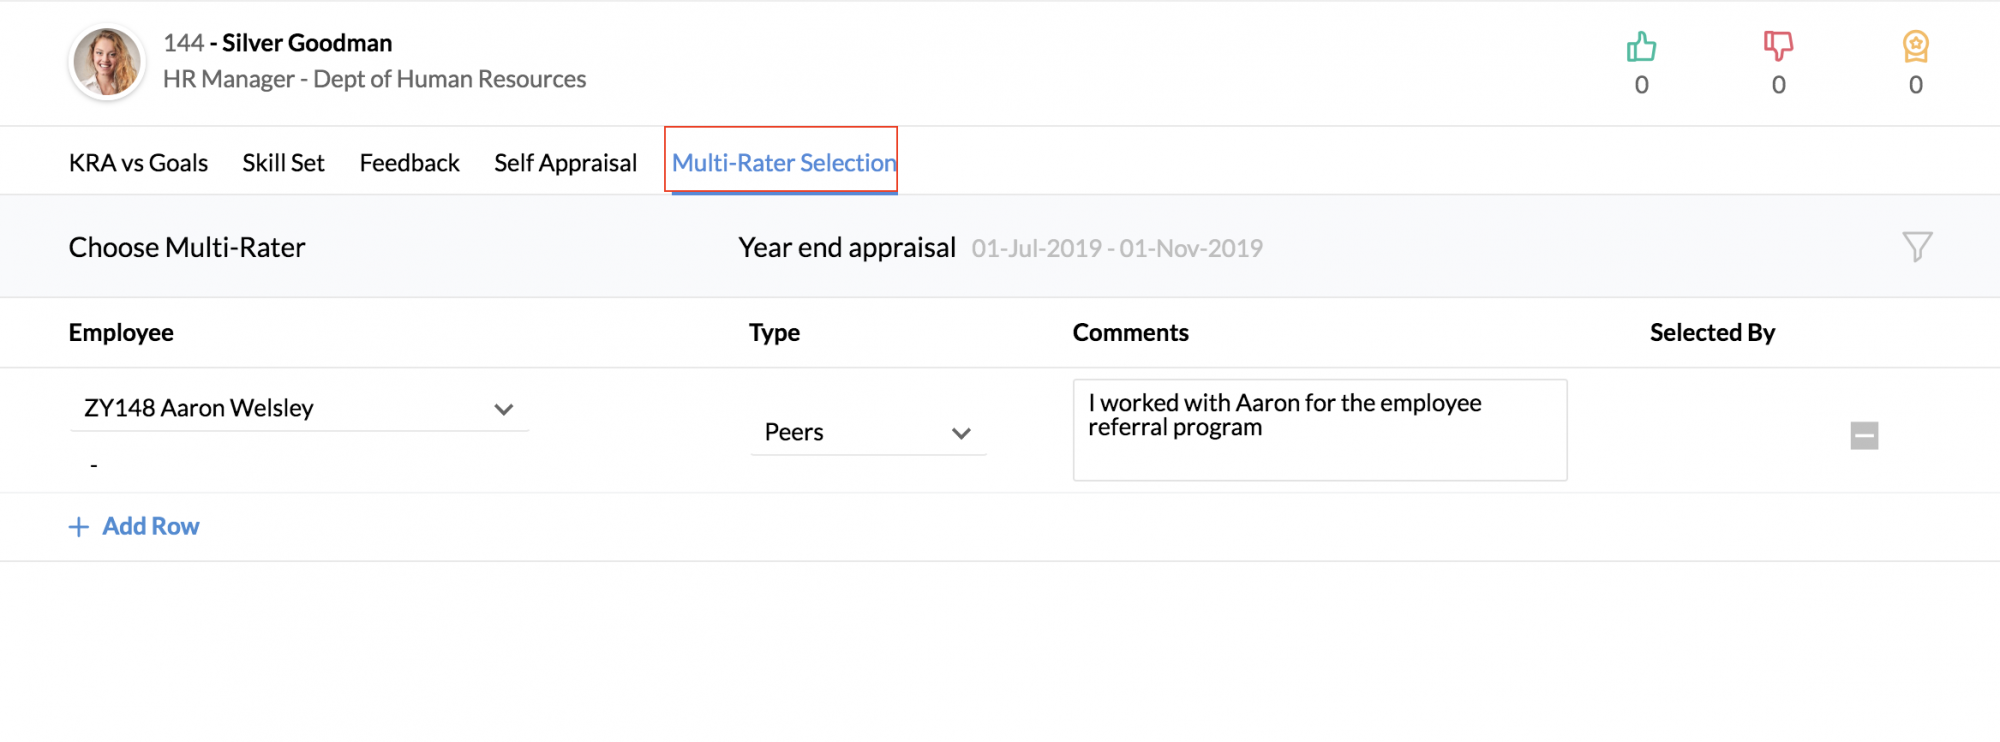Viewport: 2000px width, 742px height.
Task: Select the Self Appraisal tab
Action: pyautogui.click(x=565, y=162)
